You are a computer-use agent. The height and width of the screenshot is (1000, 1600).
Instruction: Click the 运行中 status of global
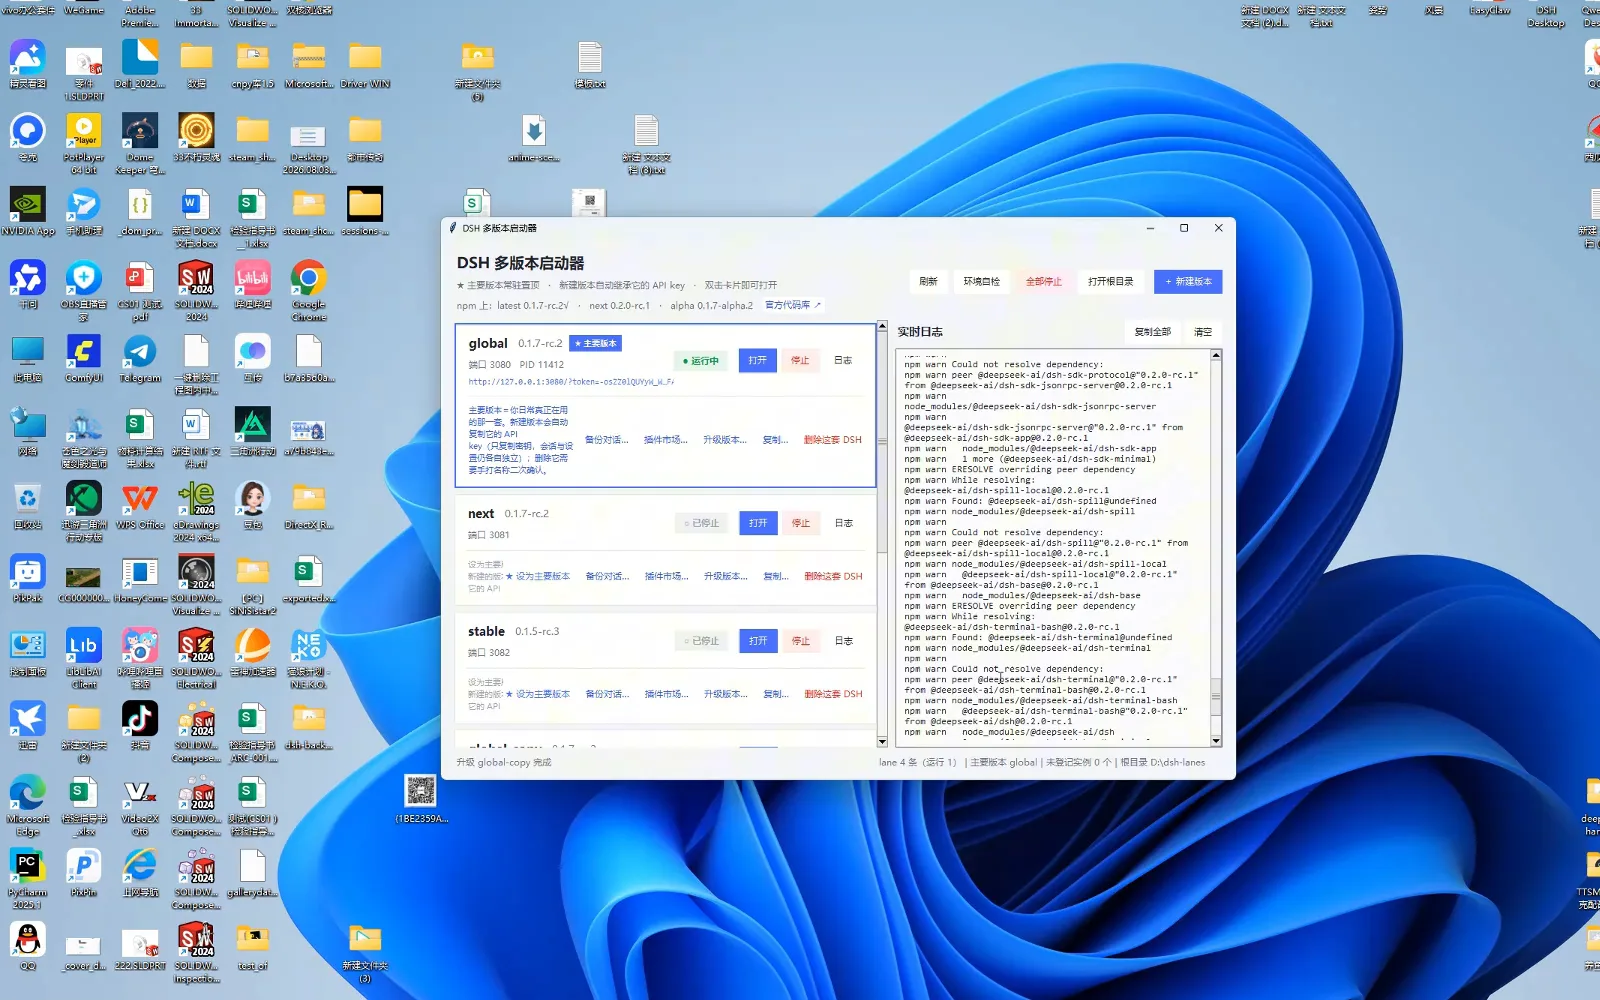click(x=700, y=361)
